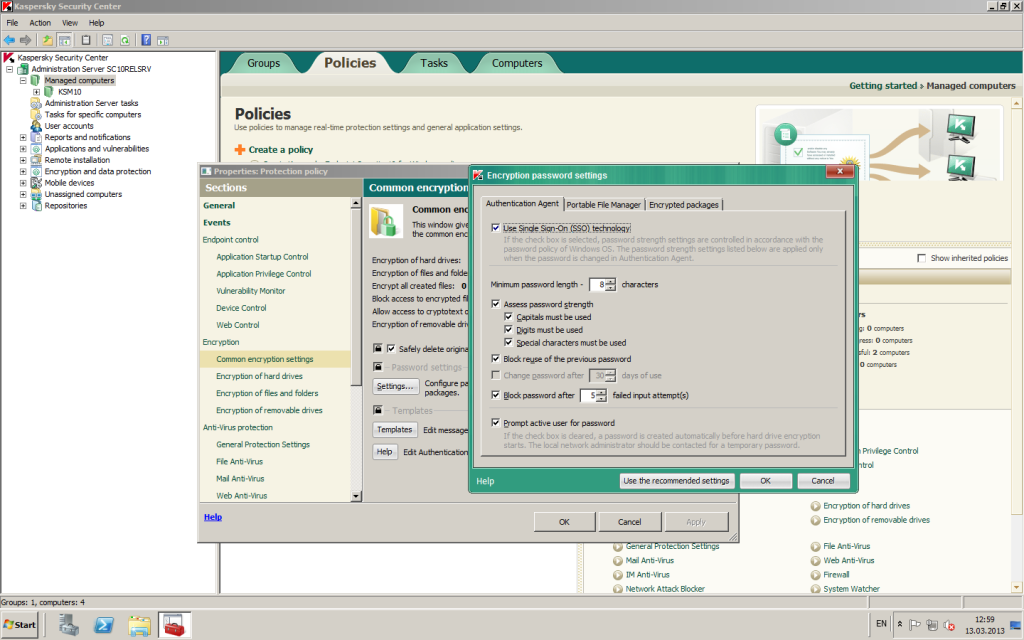This screenshot has height=640, width=1024.
Task: Click the muted volume tray icon
Action: click(x=949, y=624)
